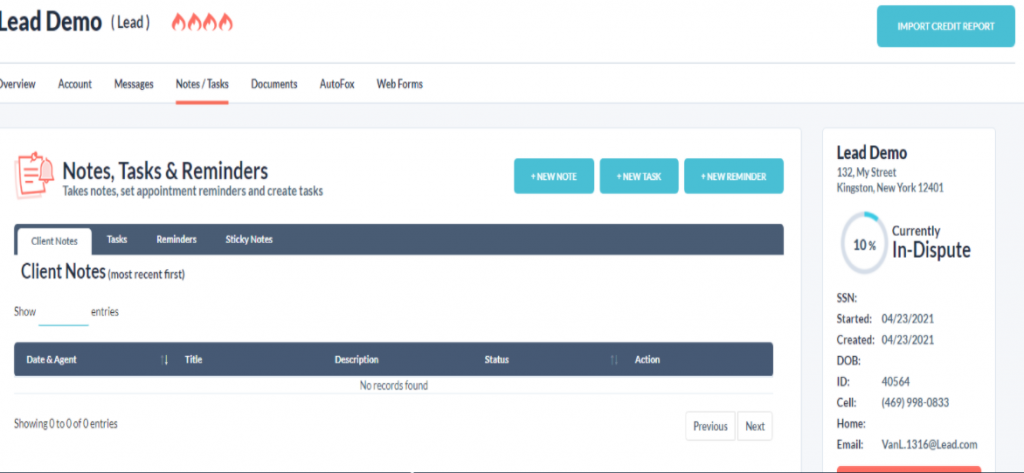Click the + New Reminder button
The height and width of the screenshot is (473, 1024).
pos(733,176)
